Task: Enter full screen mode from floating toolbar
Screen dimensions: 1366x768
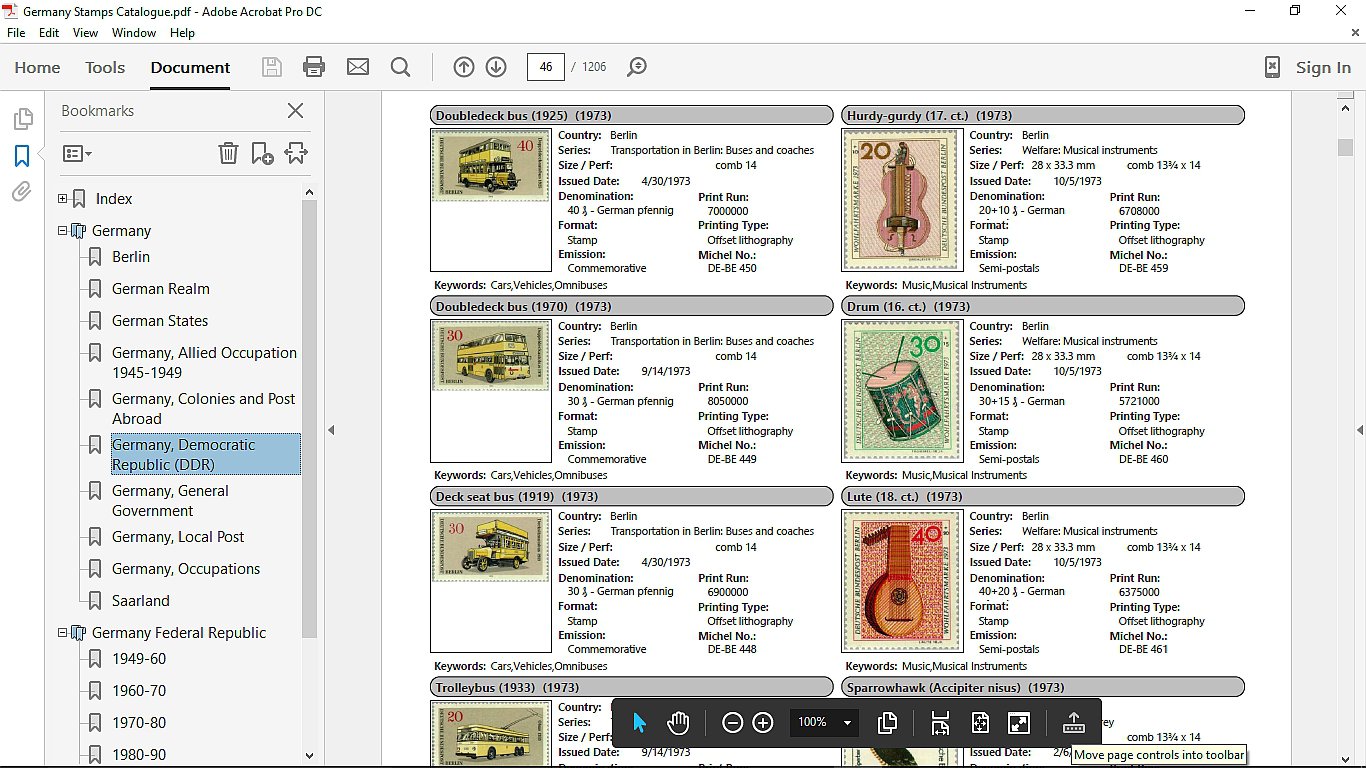Action: coord(1019,723)
